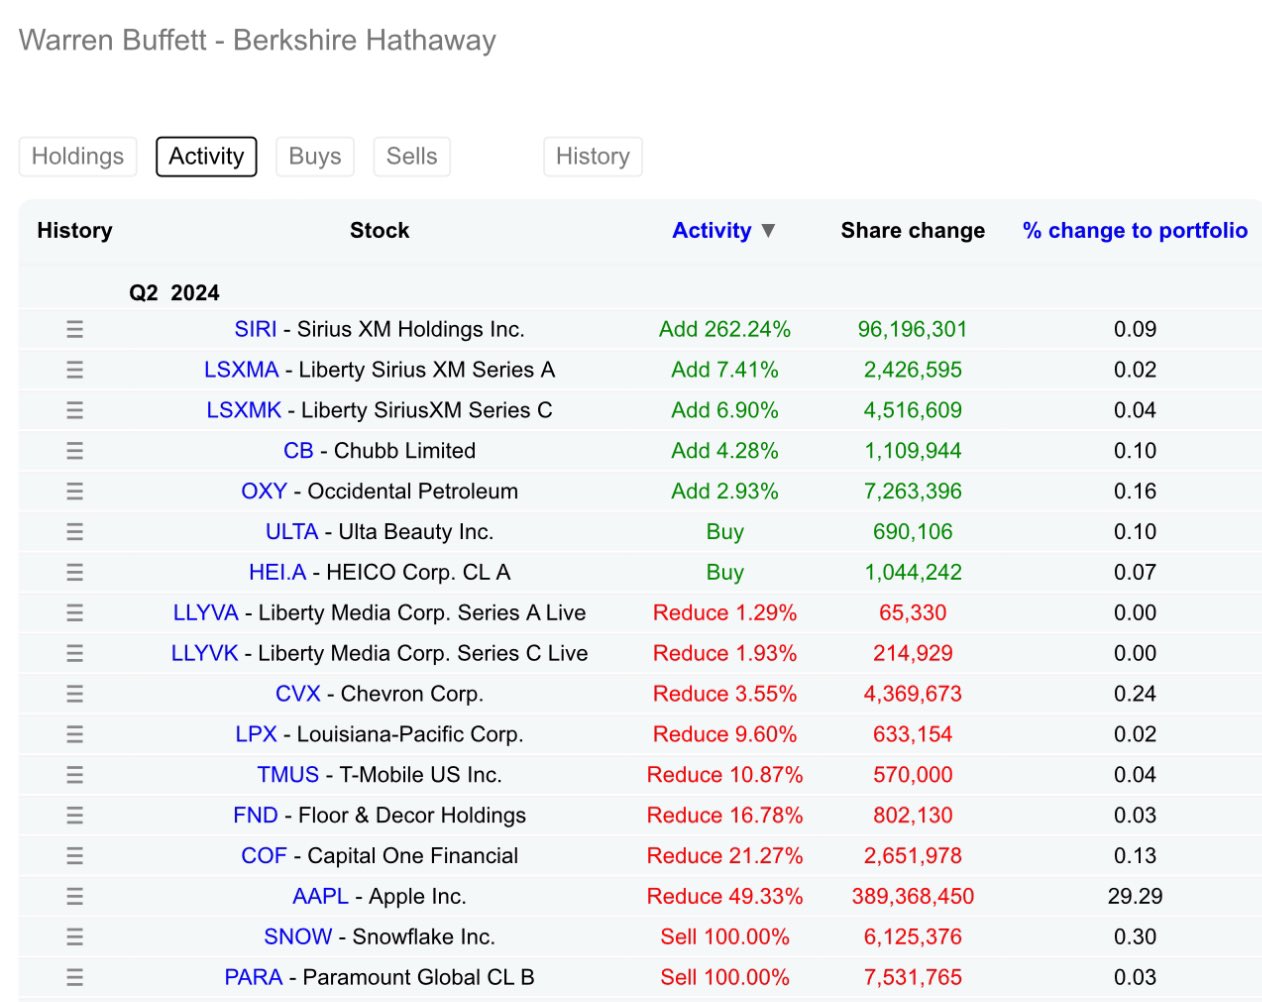Viewport: 1262px width, 1002px height.
Task: Open history icon for Ulta Beauty row
Action: [x=75, y=532]
